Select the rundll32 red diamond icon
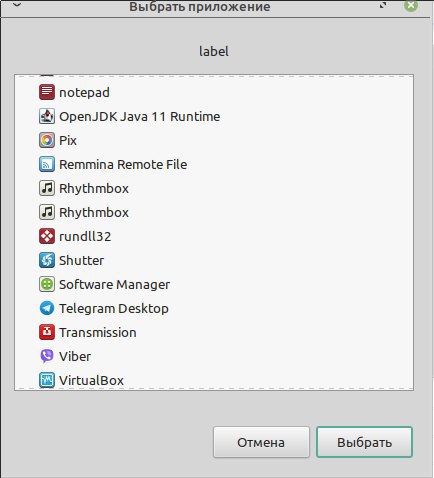 pyautogui.click(x=47, y=236)
